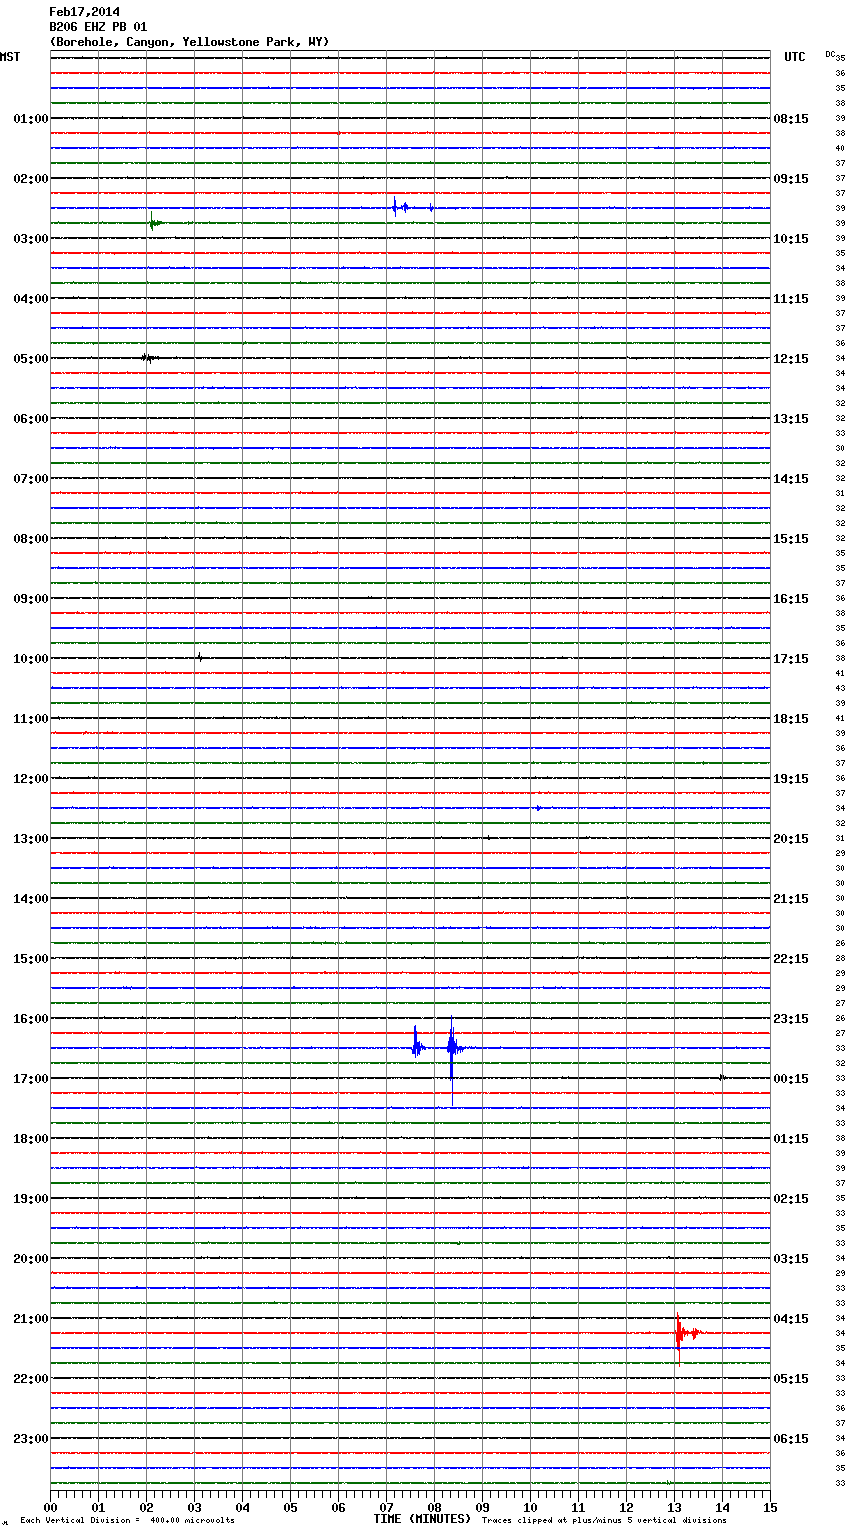Click the 05 tick label on the minutes axis

tap(290, 1507)
